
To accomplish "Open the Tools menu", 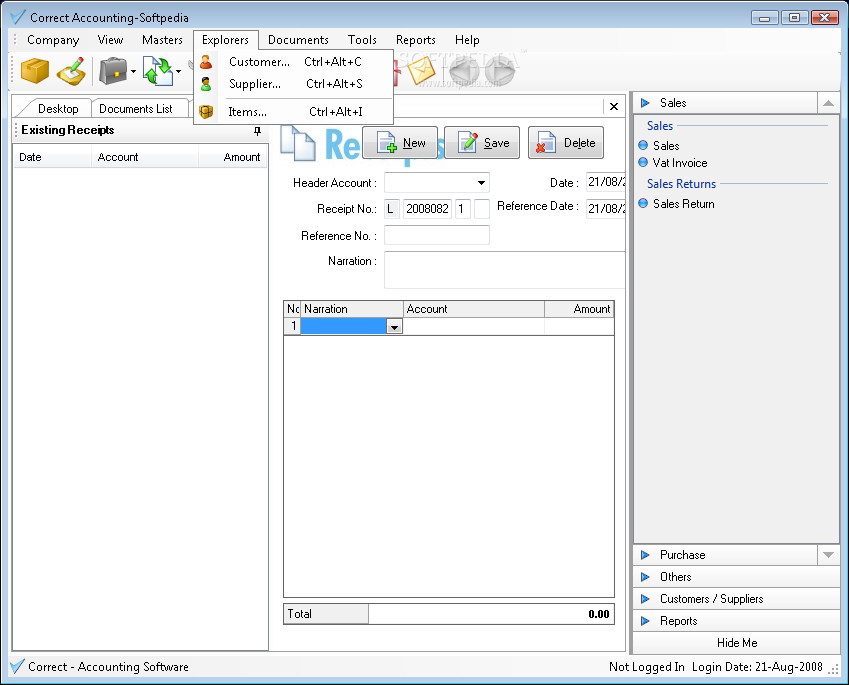I will pos(362,40).
